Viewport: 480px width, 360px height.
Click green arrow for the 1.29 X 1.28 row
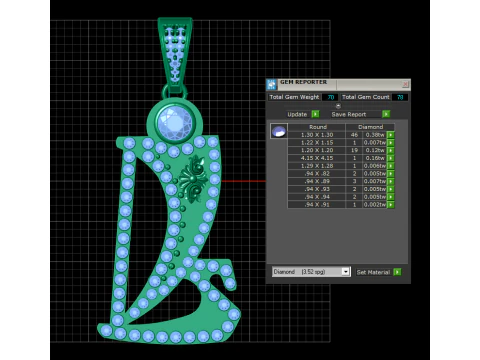391,166
